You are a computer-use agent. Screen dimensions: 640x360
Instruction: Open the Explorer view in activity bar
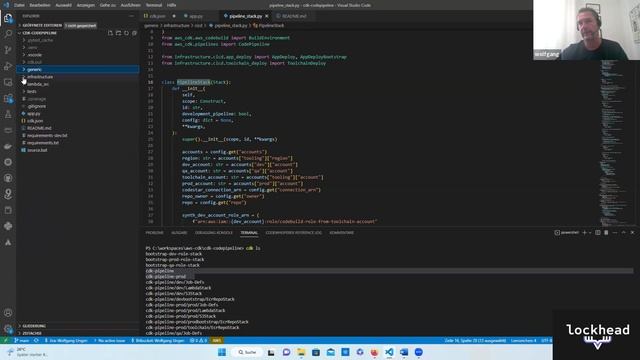coord(8,18)
